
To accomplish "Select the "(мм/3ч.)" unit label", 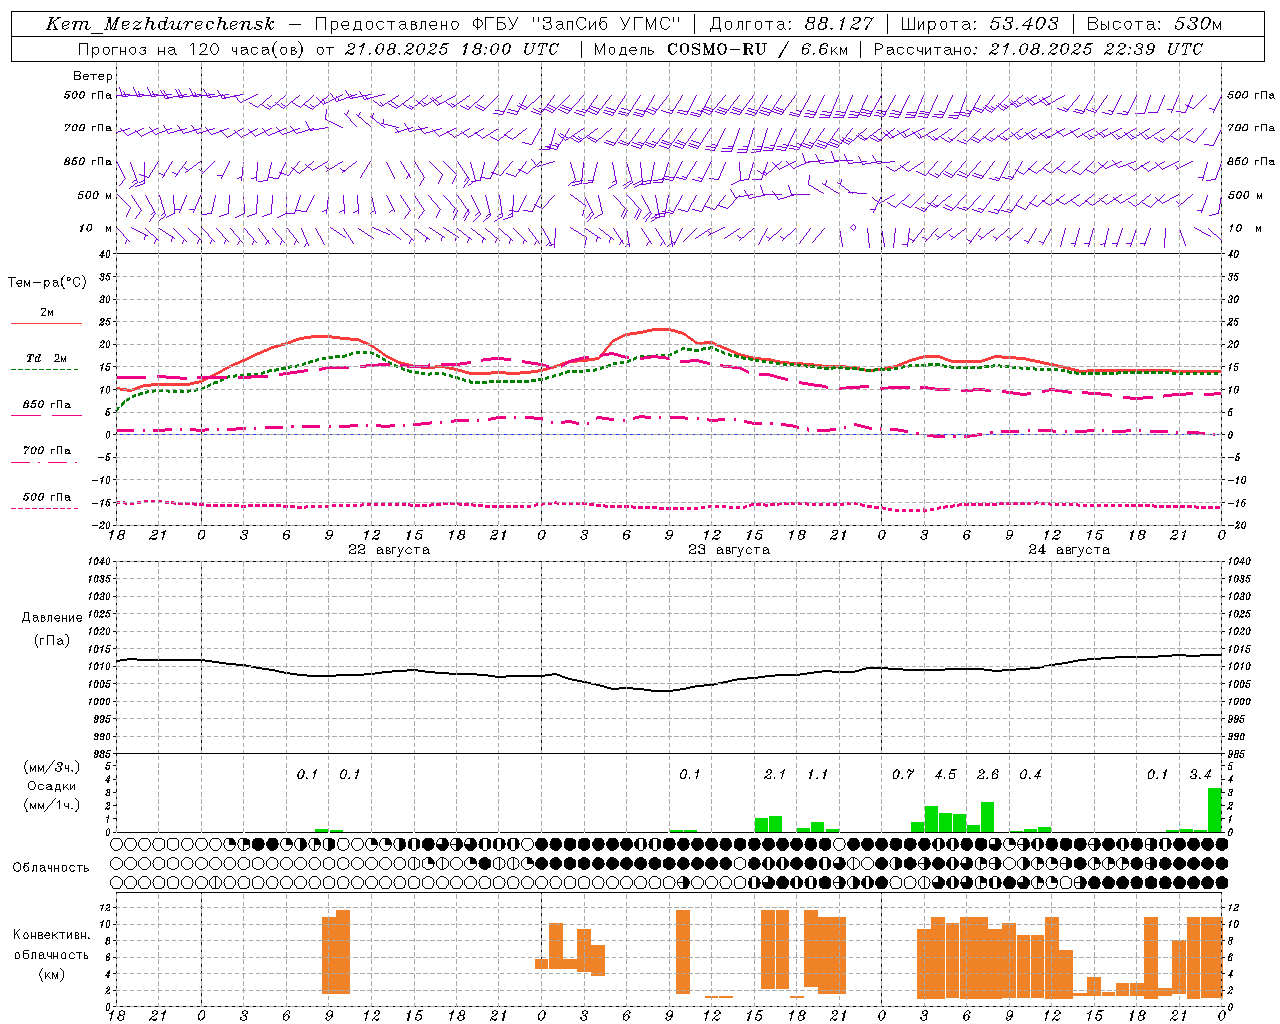I will click(51, 767).
